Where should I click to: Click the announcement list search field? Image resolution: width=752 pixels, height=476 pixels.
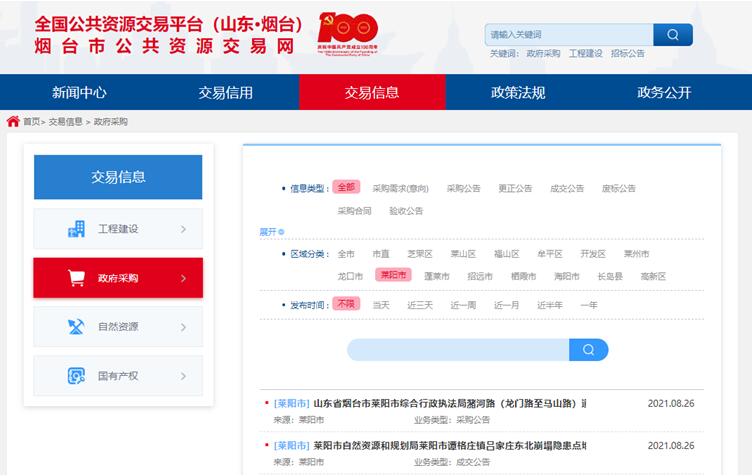pos(458,350)
